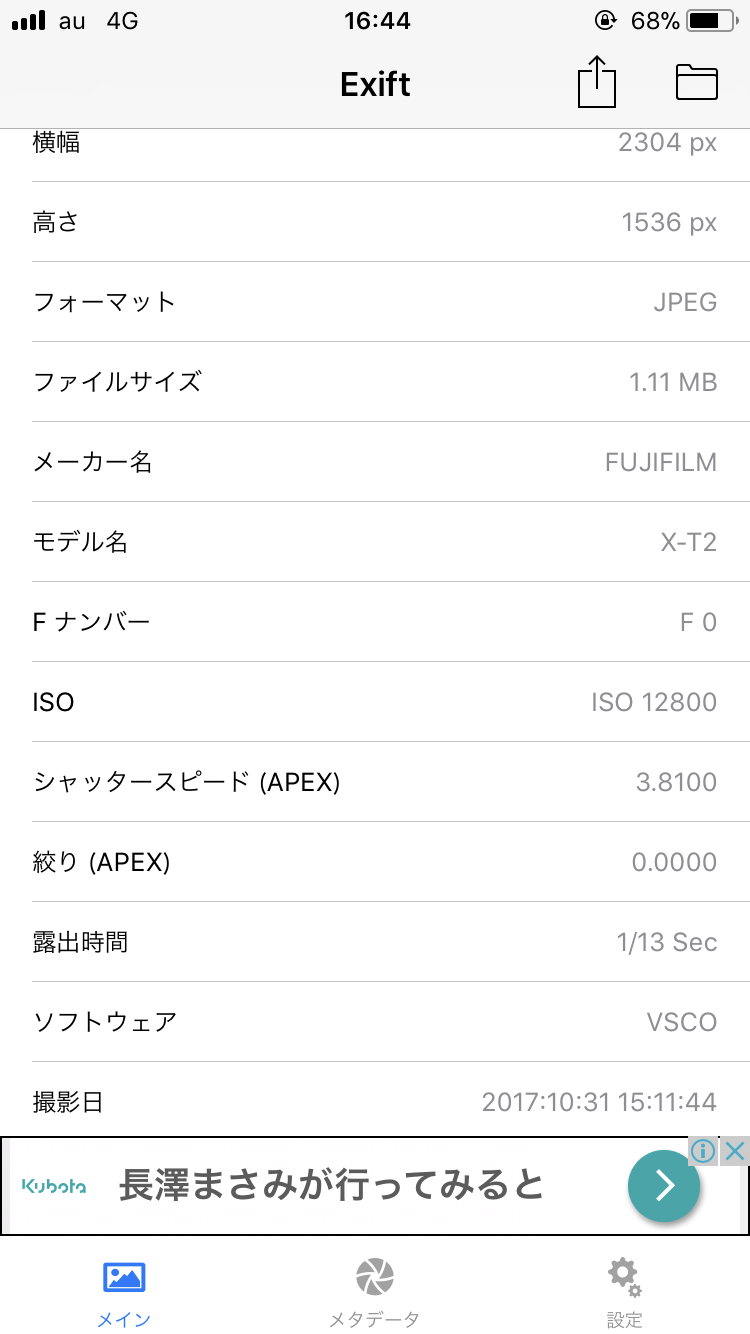Tap the share export icon
This screenshot has height=1334, width=750.
tap(596, 82)
